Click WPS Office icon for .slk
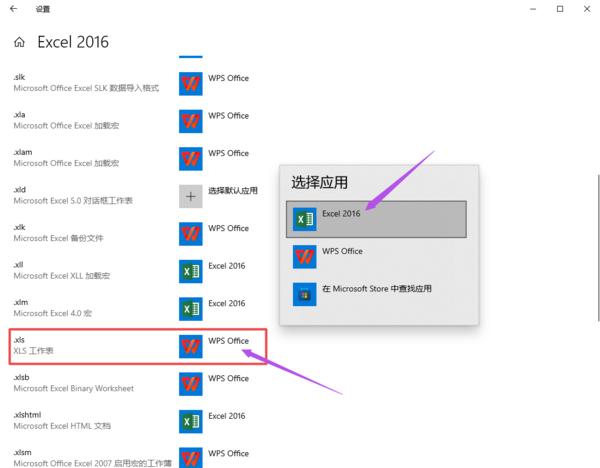The height and width of the screenshot is (468, 600). pyautogui.click(x=191, y=83)
